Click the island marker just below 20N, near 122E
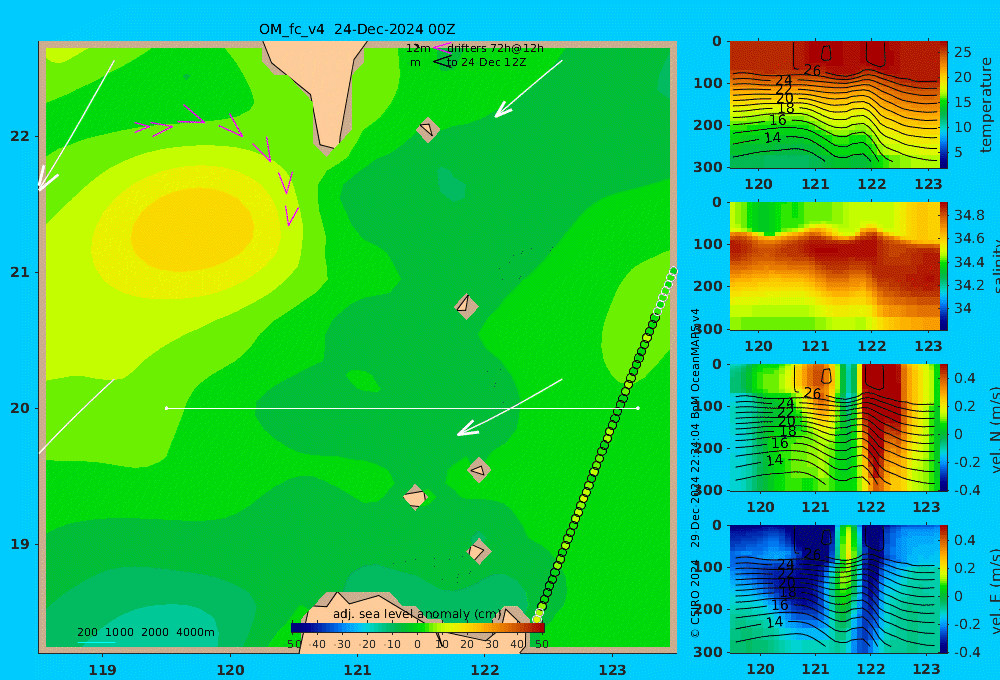This screenshot has height=680, width=1000. click(x=478, y=469)
